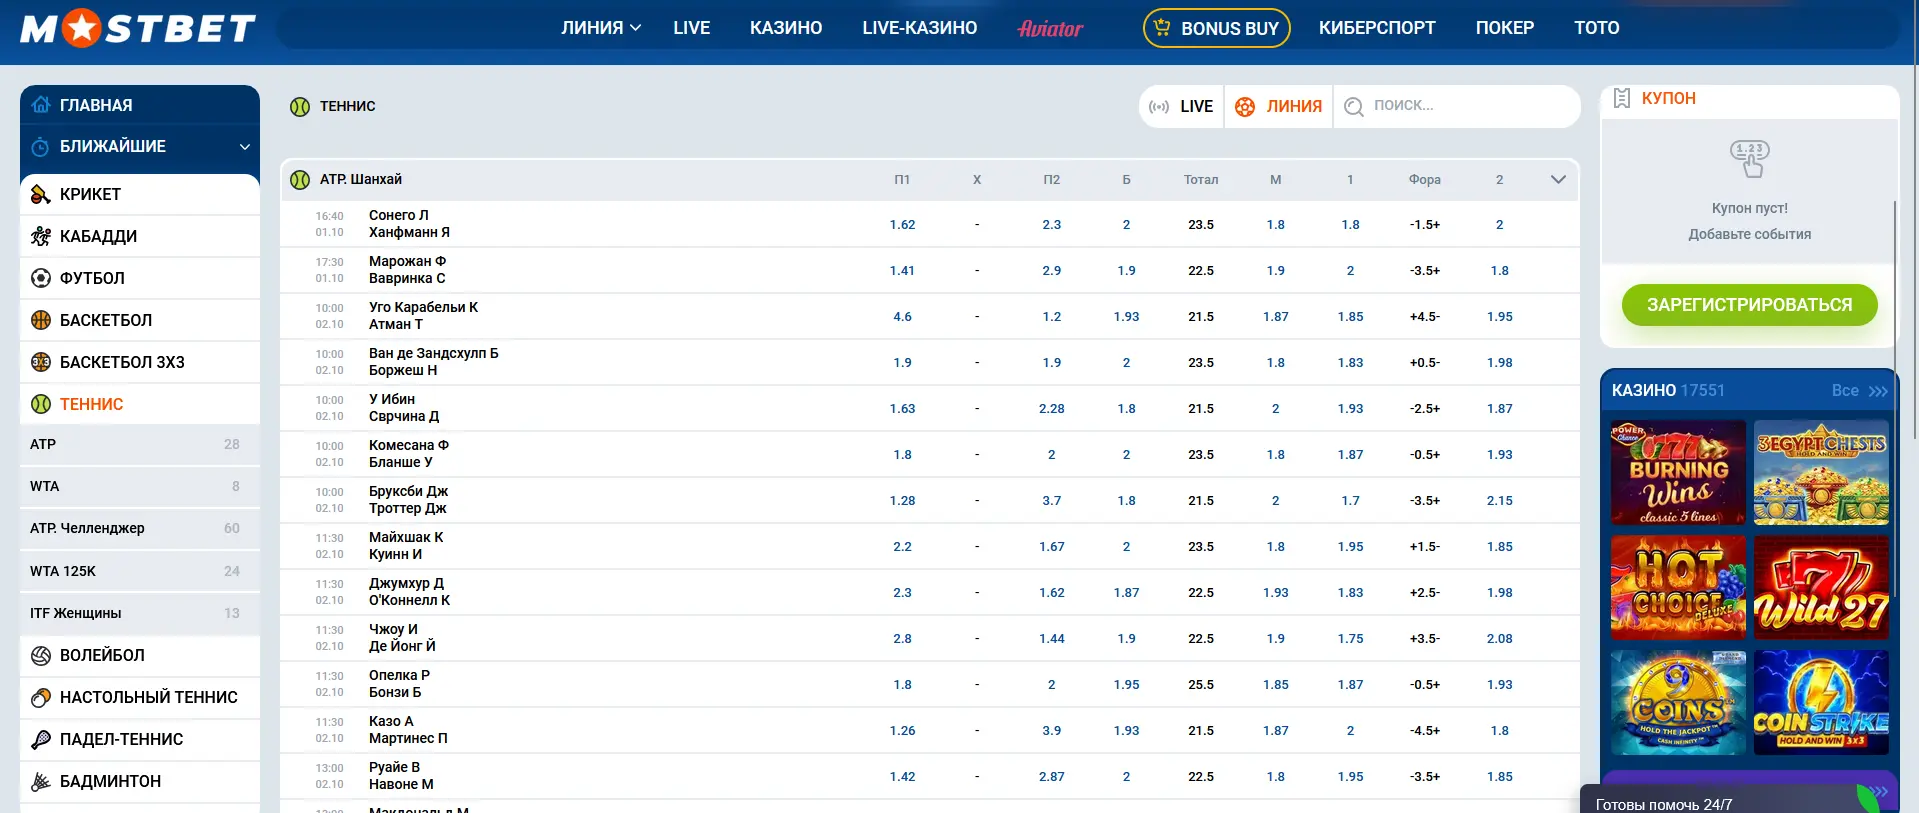The width and height of the screenshot is (1919, 813).
Task: Open ПОКЕР in top navigation
Action: pyautogui.click(x=1505, y=28)
